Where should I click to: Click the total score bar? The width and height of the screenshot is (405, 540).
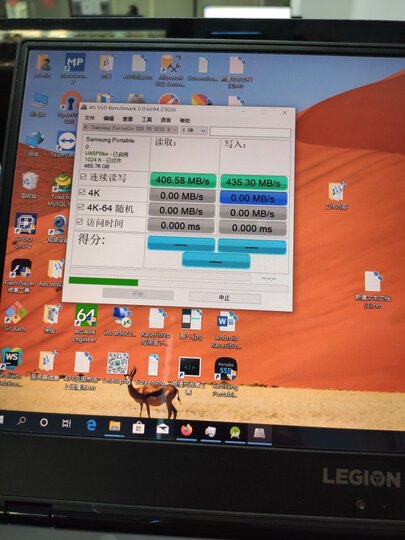click(x=216, y=261)
